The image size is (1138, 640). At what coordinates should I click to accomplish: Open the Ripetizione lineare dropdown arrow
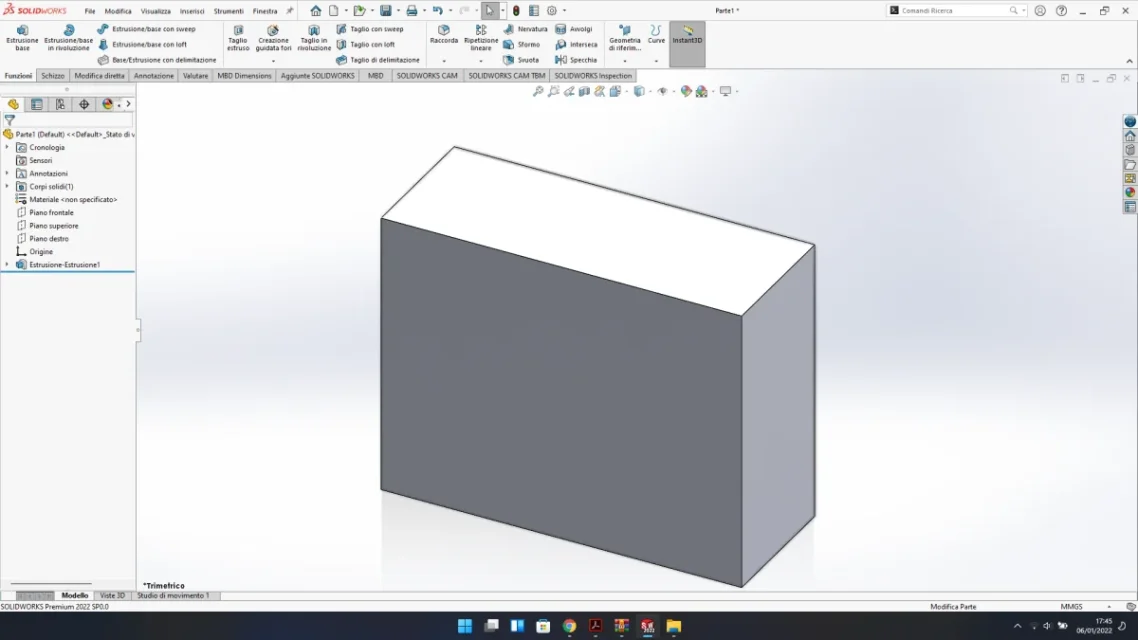coord(481,61)
